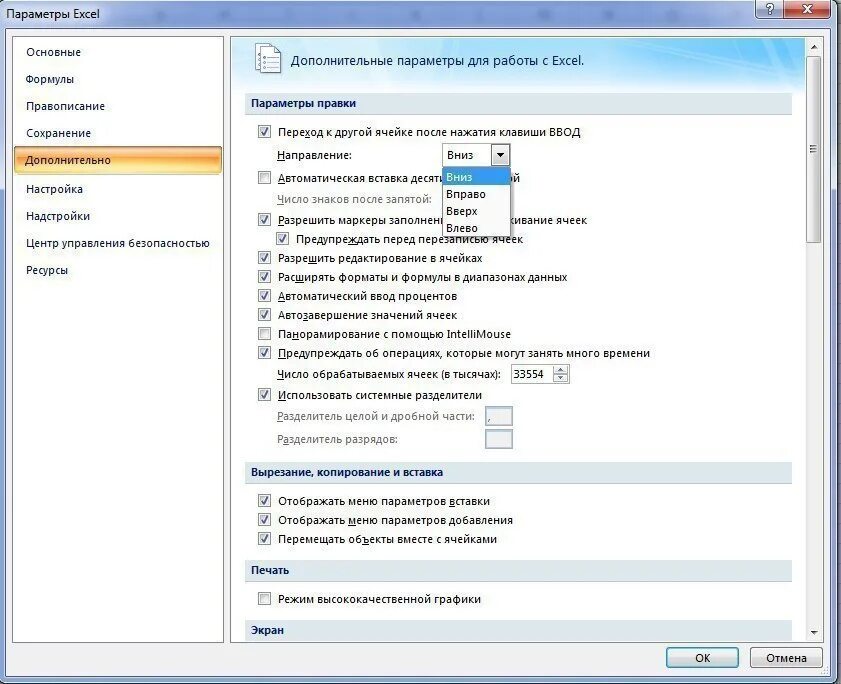Confirm settings with ОК button
841x684 pixels.
(702, 658)
